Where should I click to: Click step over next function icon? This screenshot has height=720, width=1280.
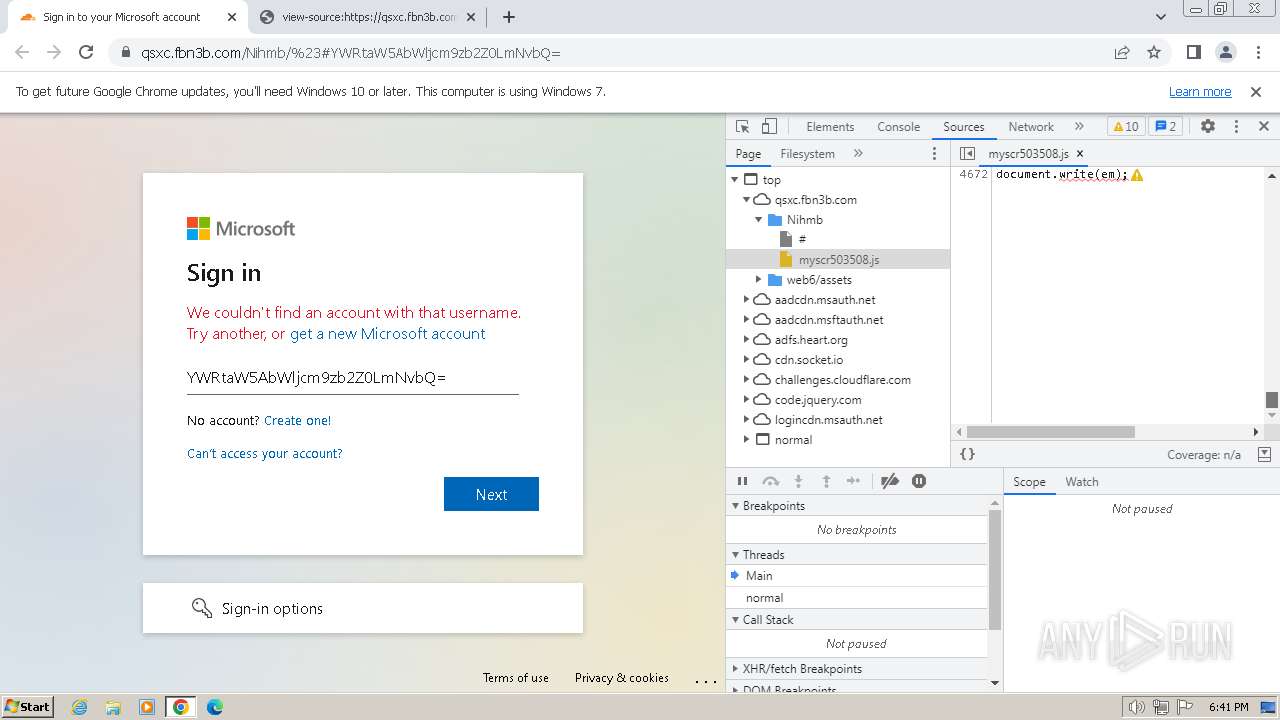pyautogui.click(x=770, y=481)
